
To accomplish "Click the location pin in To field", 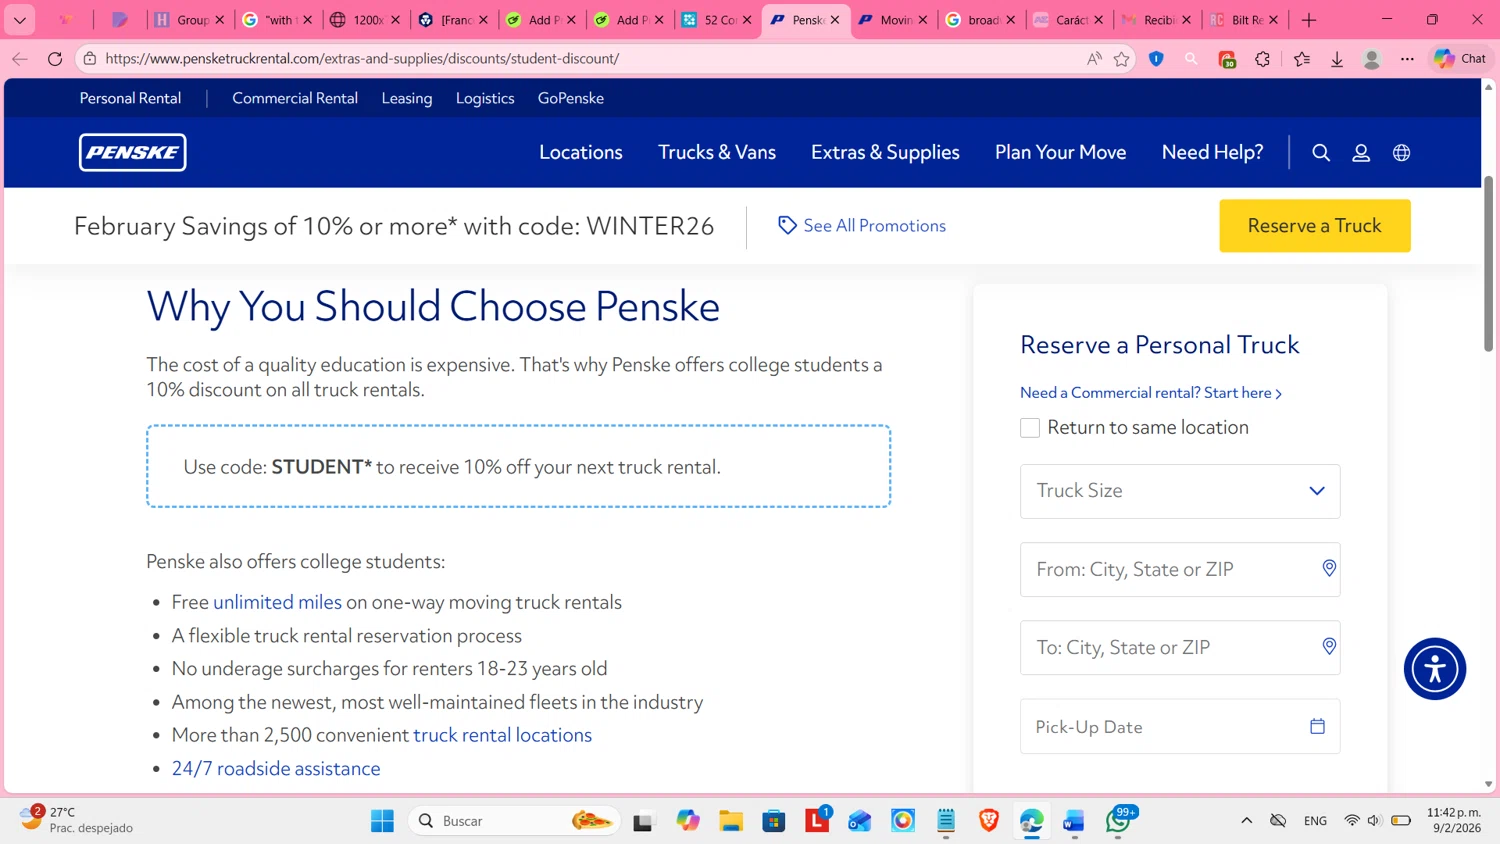I will pos(1329,646).
